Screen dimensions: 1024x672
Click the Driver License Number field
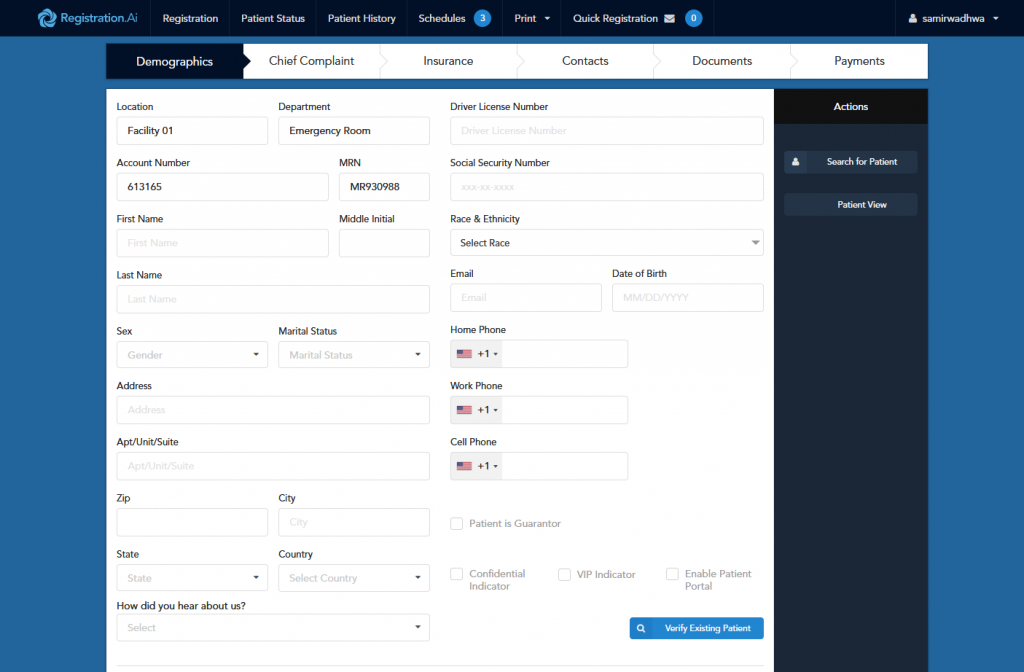tap(607, 131)
